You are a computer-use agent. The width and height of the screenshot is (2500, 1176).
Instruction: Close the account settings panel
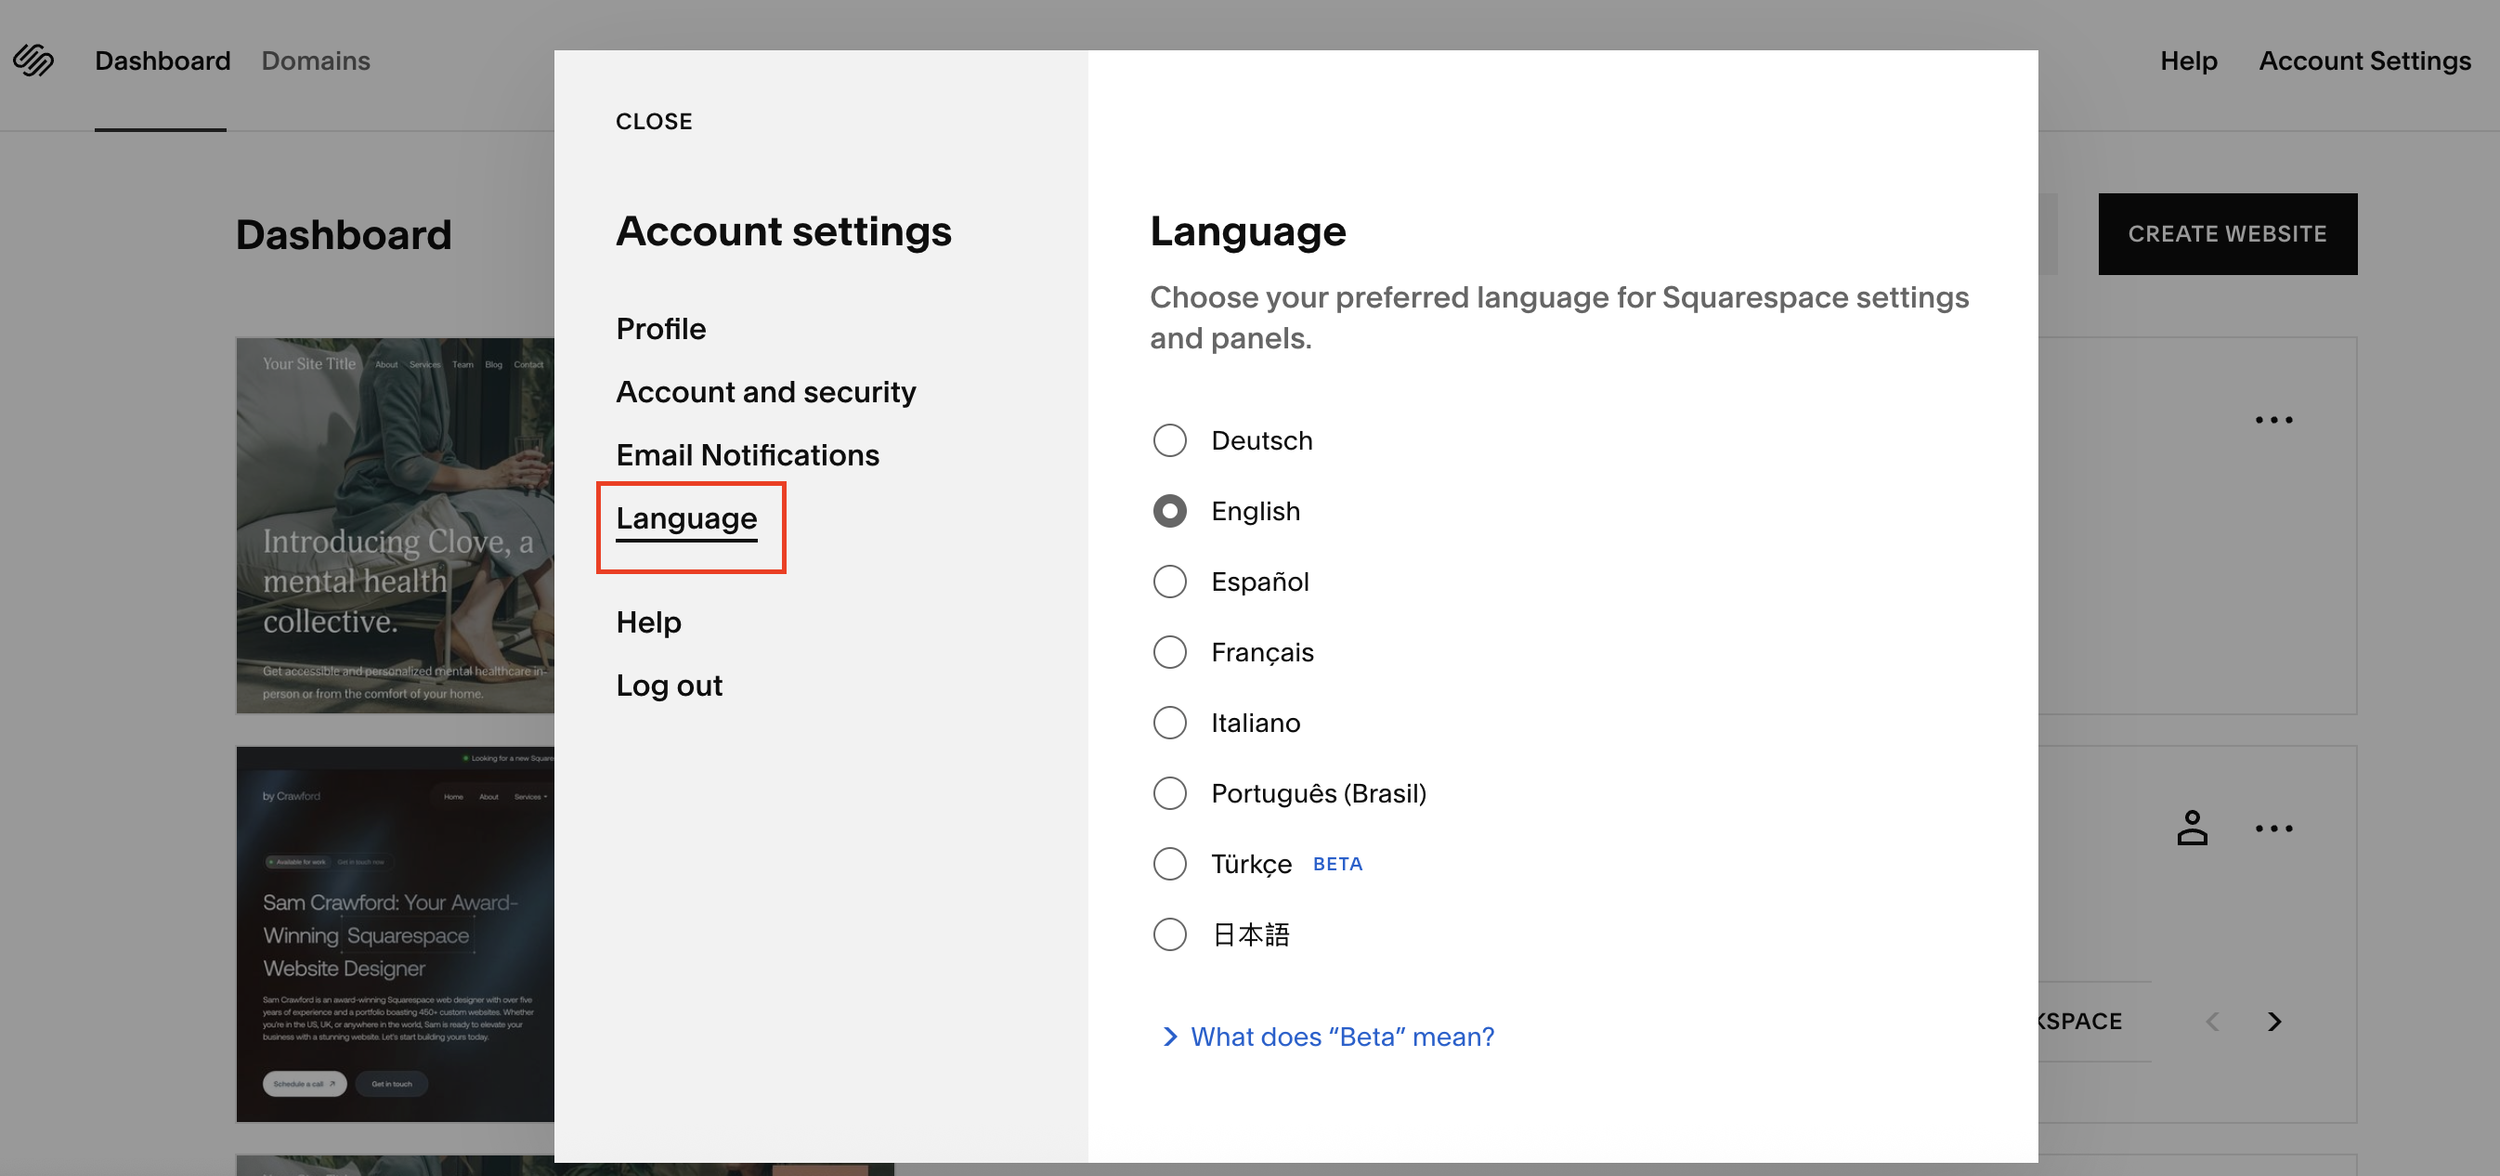tap(654, 122)
